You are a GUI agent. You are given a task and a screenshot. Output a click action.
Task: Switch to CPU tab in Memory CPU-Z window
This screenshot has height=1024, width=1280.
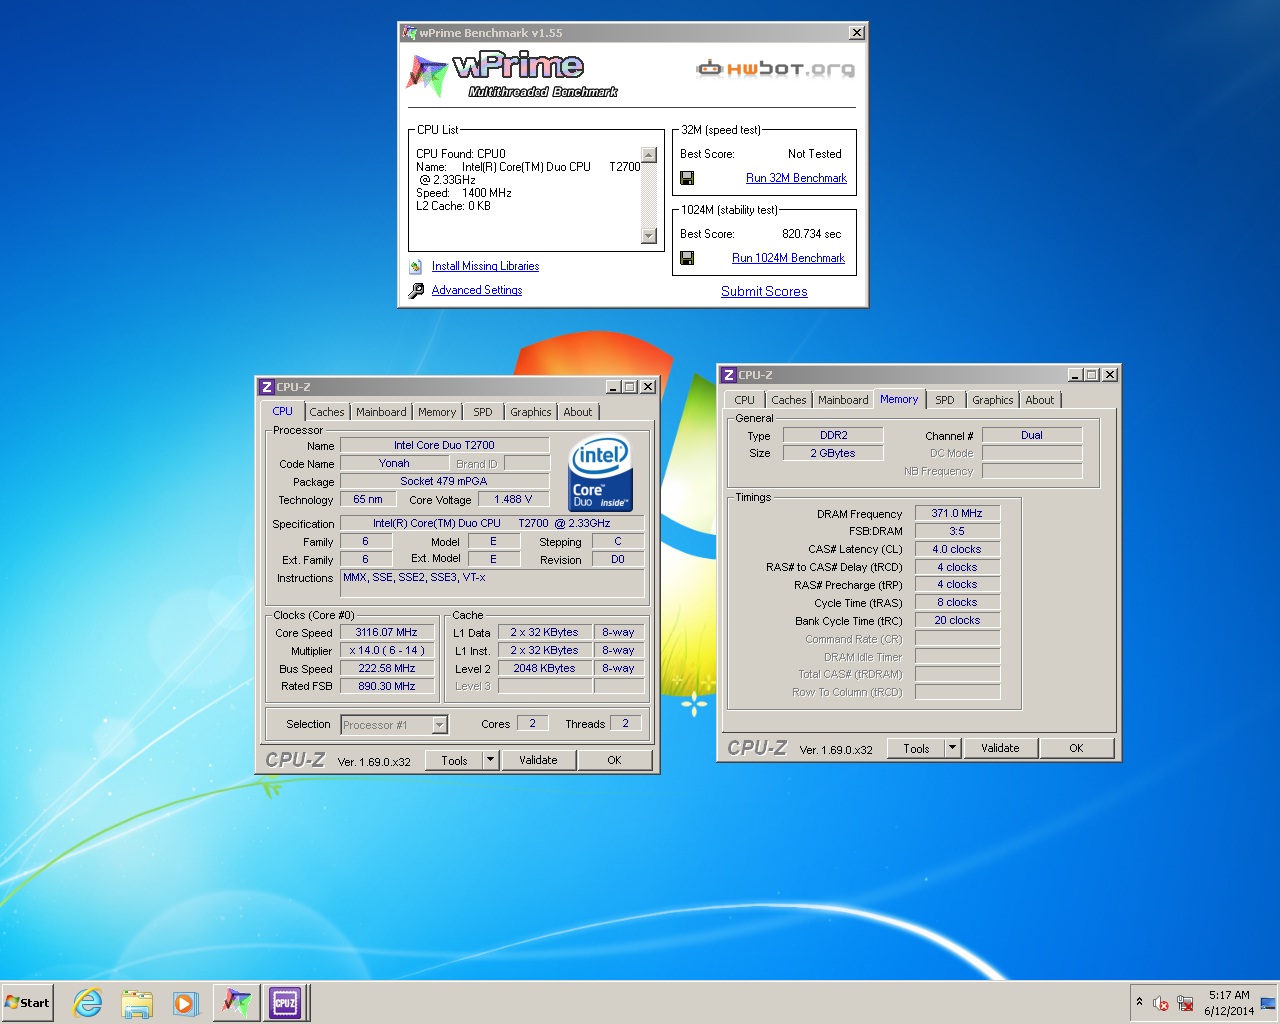(x=744, y=400)
